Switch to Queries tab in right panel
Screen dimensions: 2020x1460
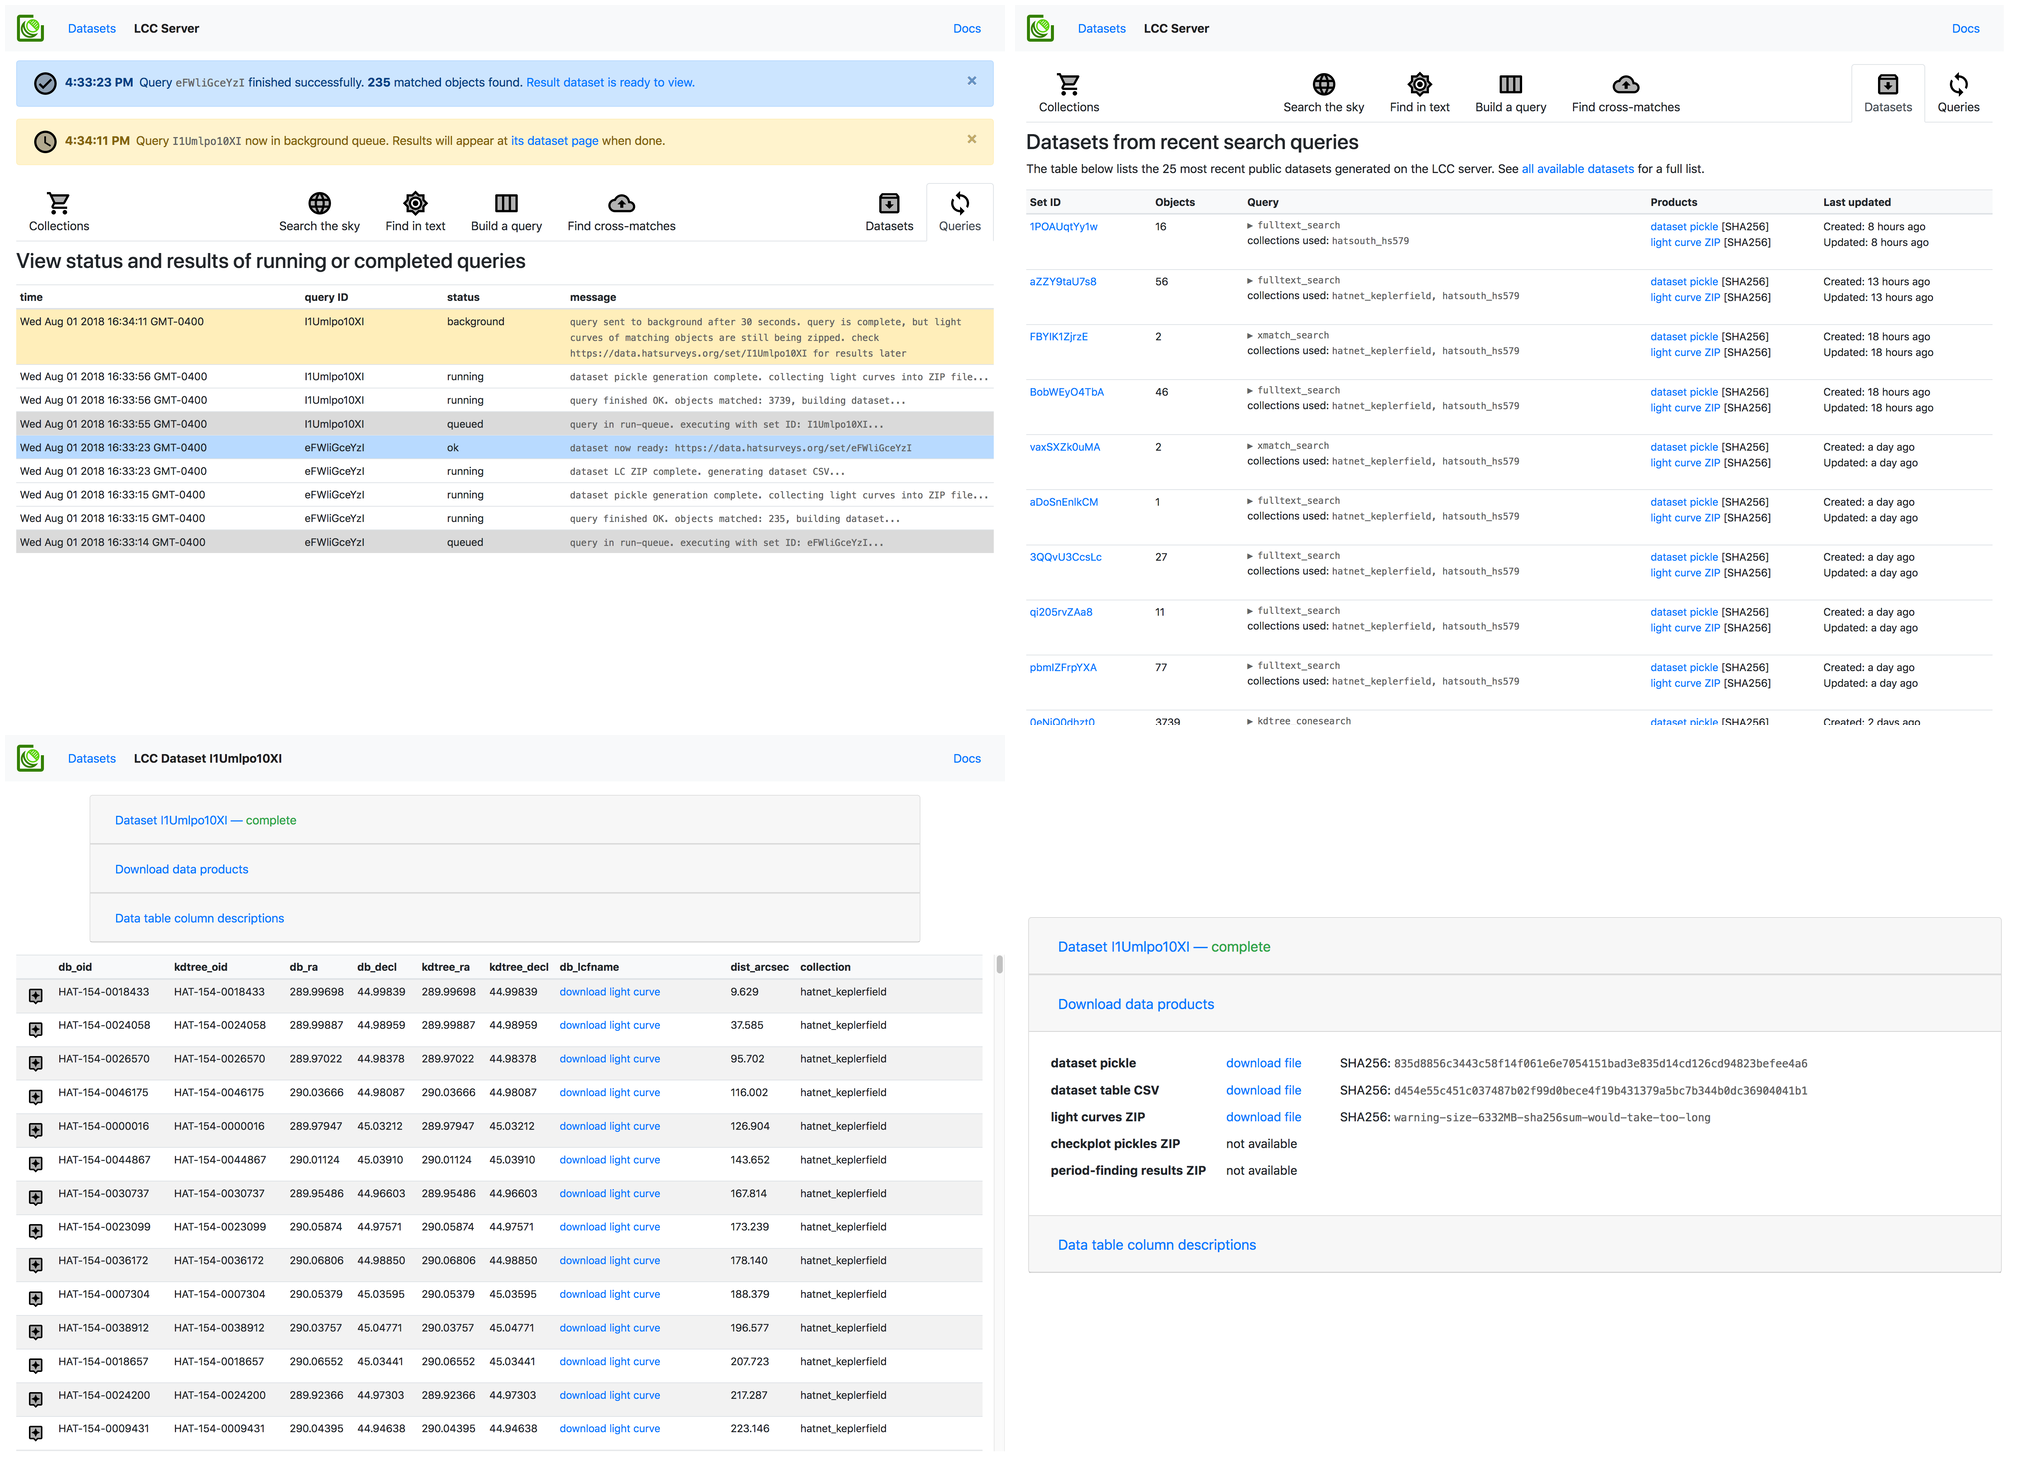1957,93
